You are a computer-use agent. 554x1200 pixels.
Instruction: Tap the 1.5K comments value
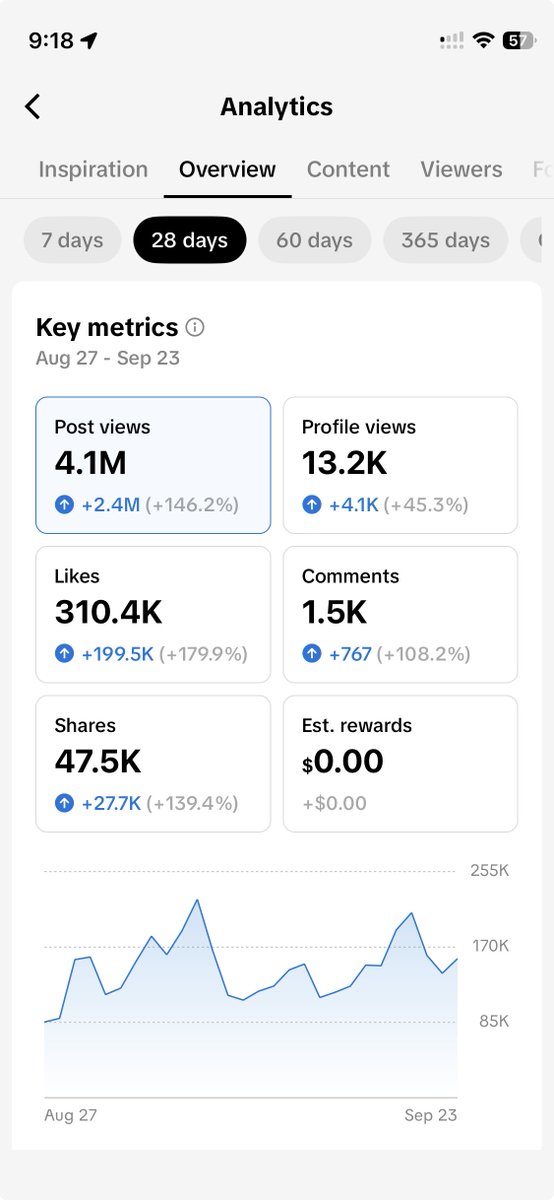coord(334,612)
